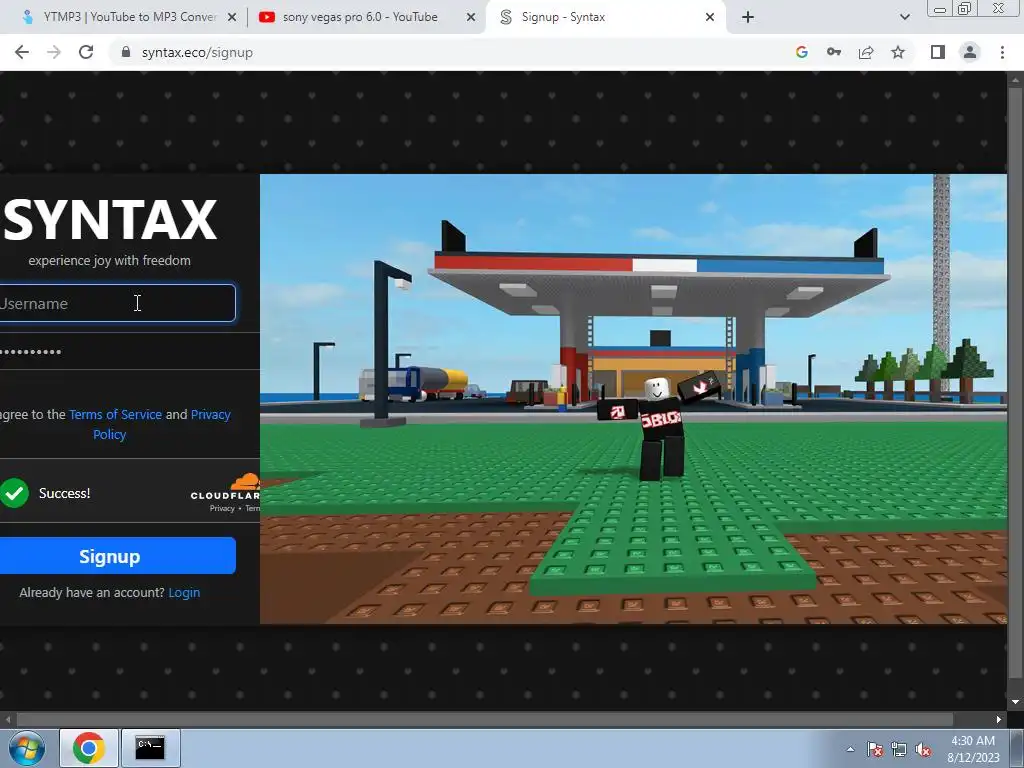Screen dimensions: 1024x768
Task: Bookmark this page with the star
Action: [898, 52]
